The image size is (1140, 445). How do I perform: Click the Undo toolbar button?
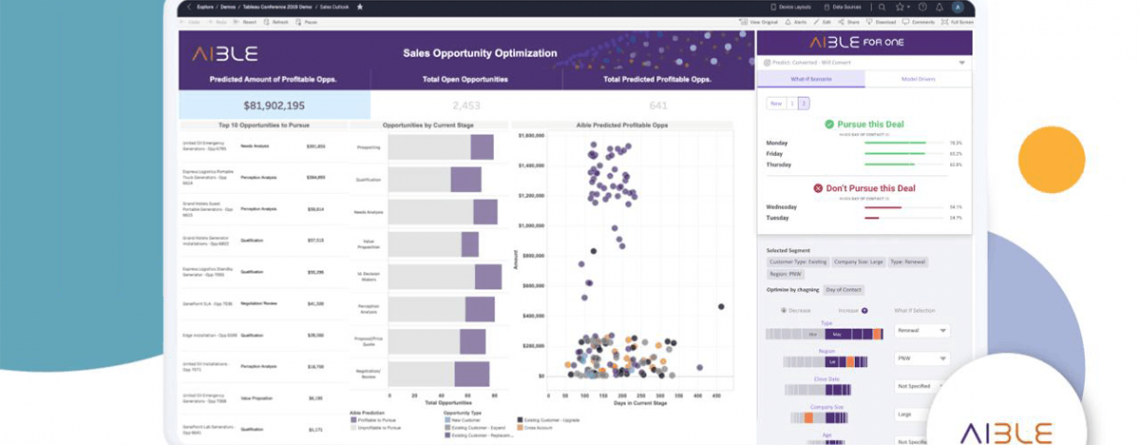tap(190, 22)
